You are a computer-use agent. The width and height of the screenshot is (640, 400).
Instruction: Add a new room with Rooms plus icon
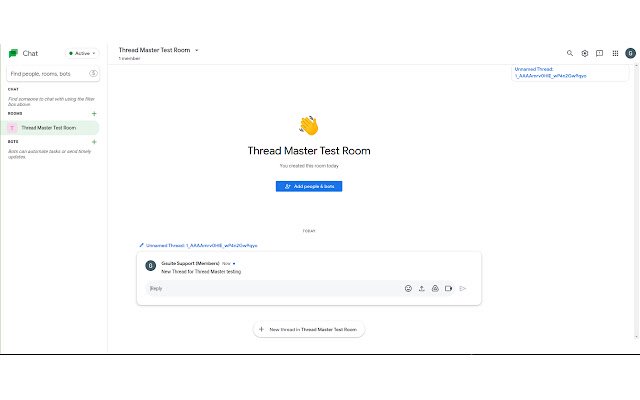pos(94,113)
